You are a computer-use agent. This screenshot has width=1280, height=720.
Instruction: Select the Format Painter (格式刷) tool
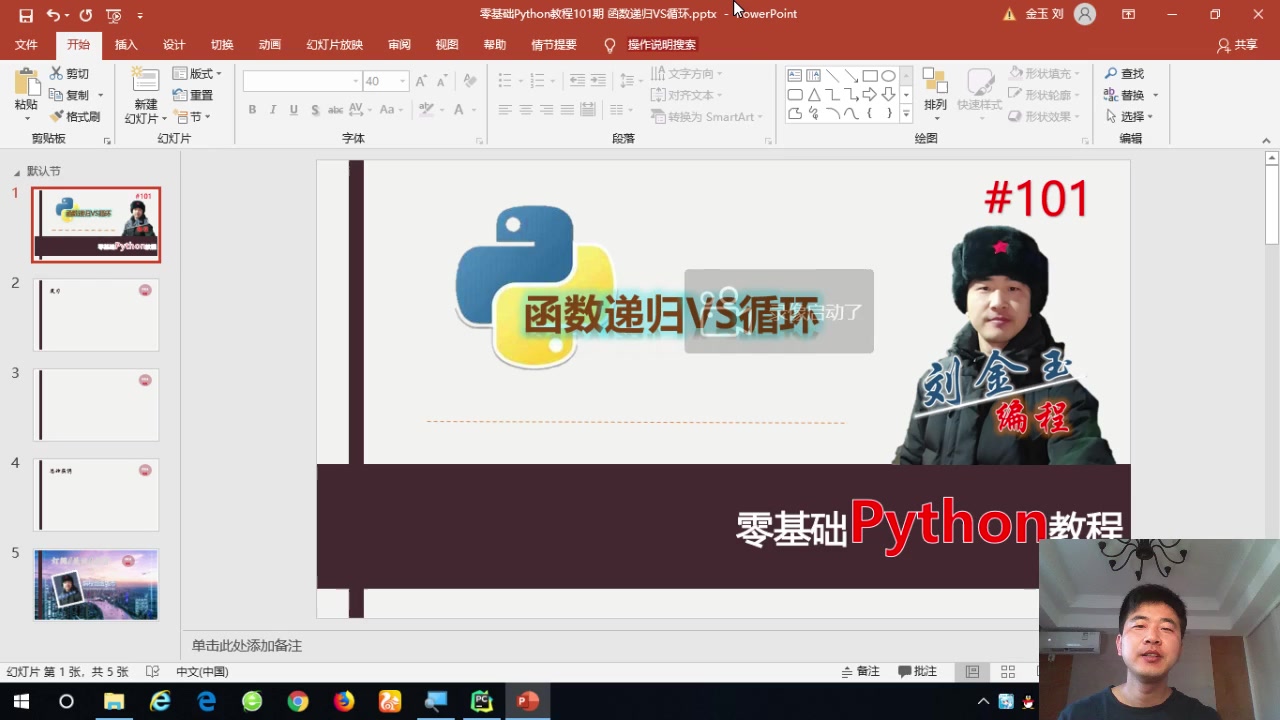pos(75,117)
